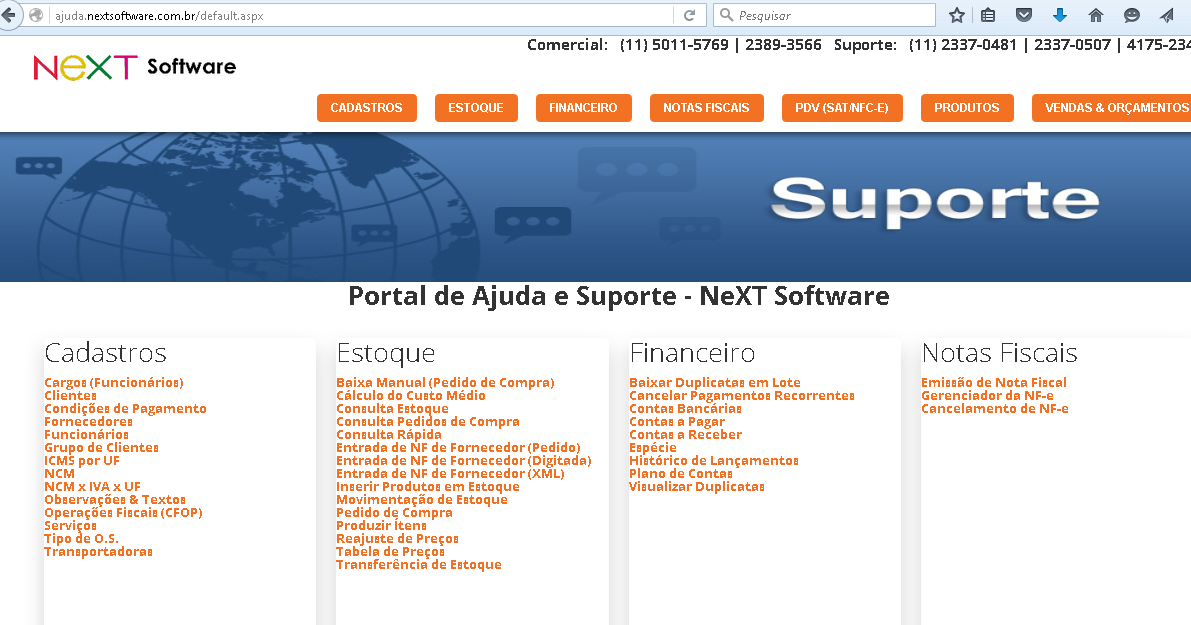
Task: Click the site identity globe icon
Action: pyautogui.click(x=36, y=15)
